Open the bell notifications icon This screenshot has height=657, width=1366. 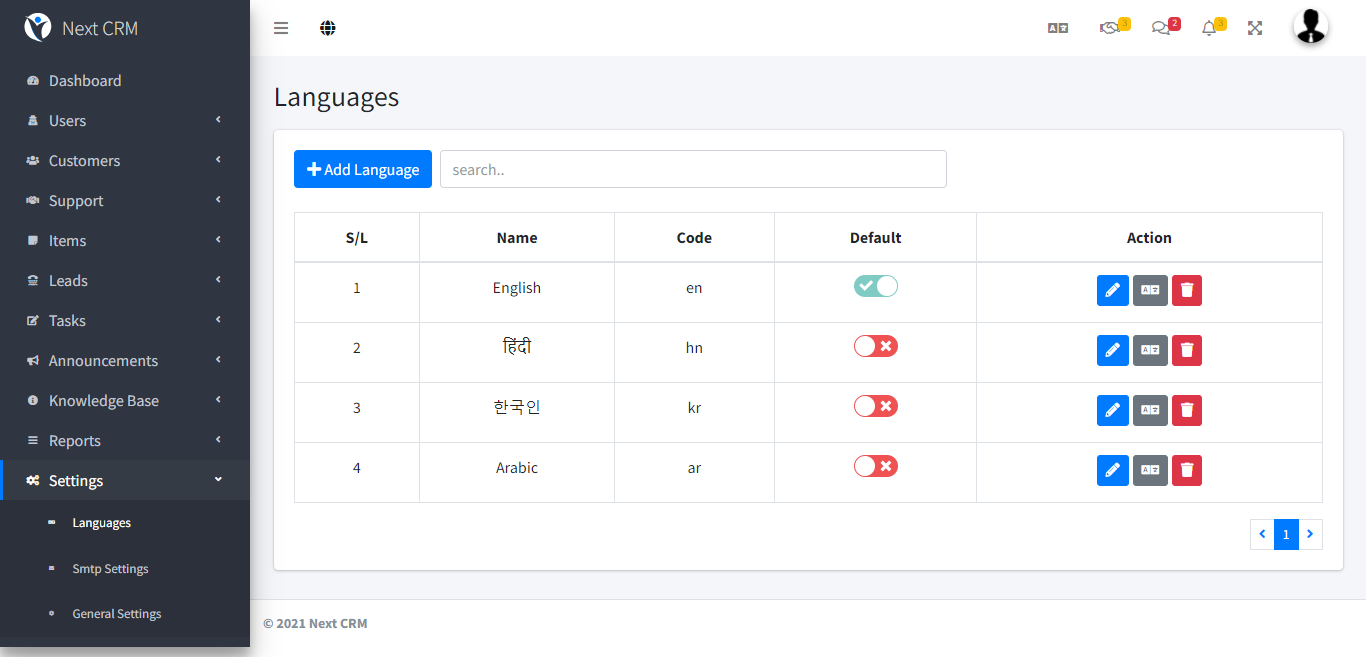[x=1209, y=28]
